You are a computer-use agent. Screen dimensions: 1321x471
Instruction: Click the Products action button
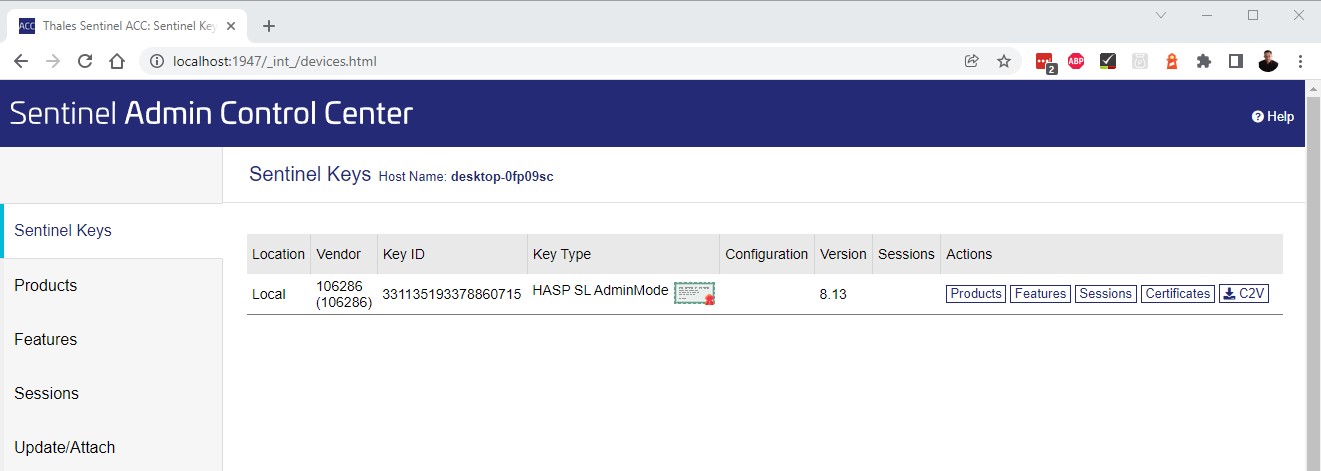(975, 294)
